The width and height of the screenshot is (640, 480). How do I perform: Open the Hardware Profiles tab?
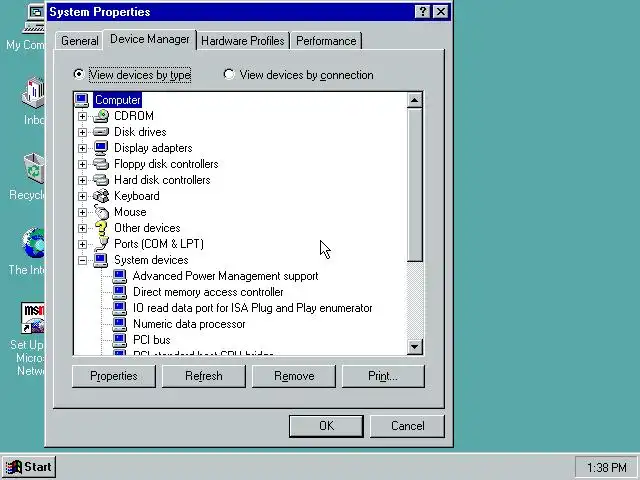click(243, 41)
